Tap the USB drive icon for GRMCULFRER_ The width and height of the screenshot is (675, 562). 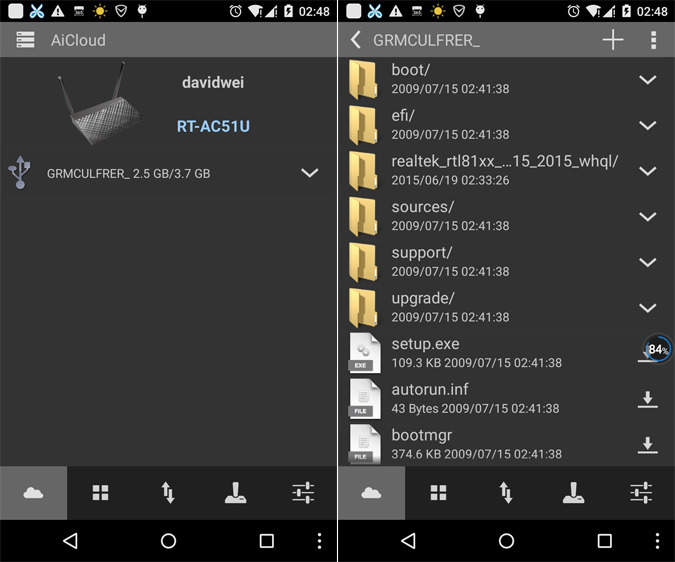(x=20, y=173)
